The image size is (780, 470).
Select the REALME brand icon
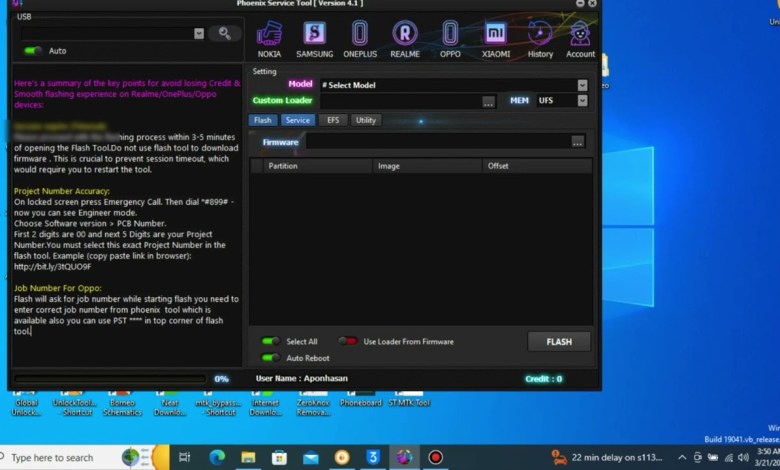point(405,39)
